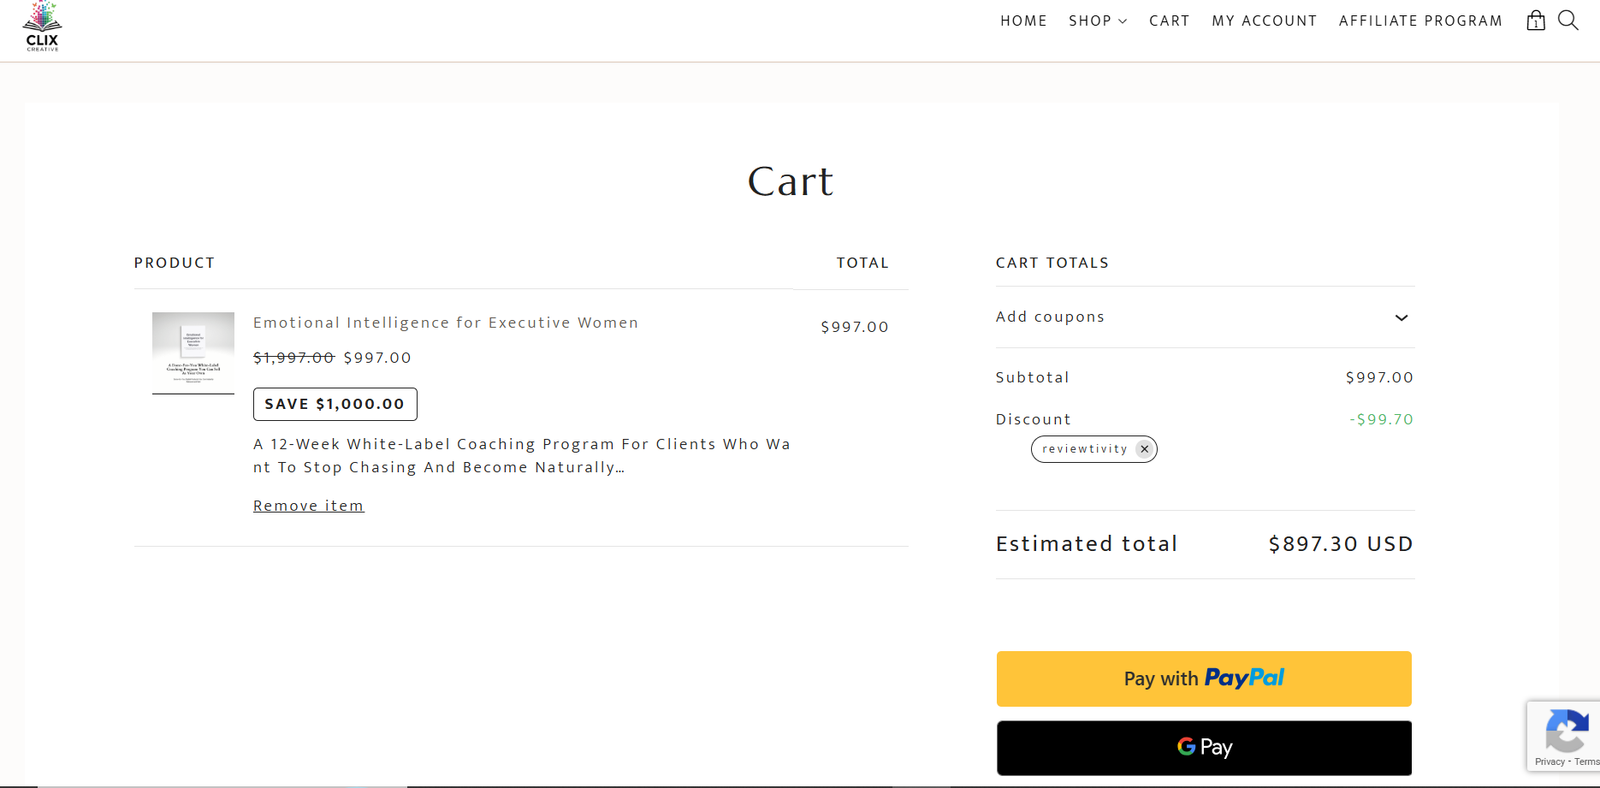Open the Cart menu item

[x=1169, y=21]
